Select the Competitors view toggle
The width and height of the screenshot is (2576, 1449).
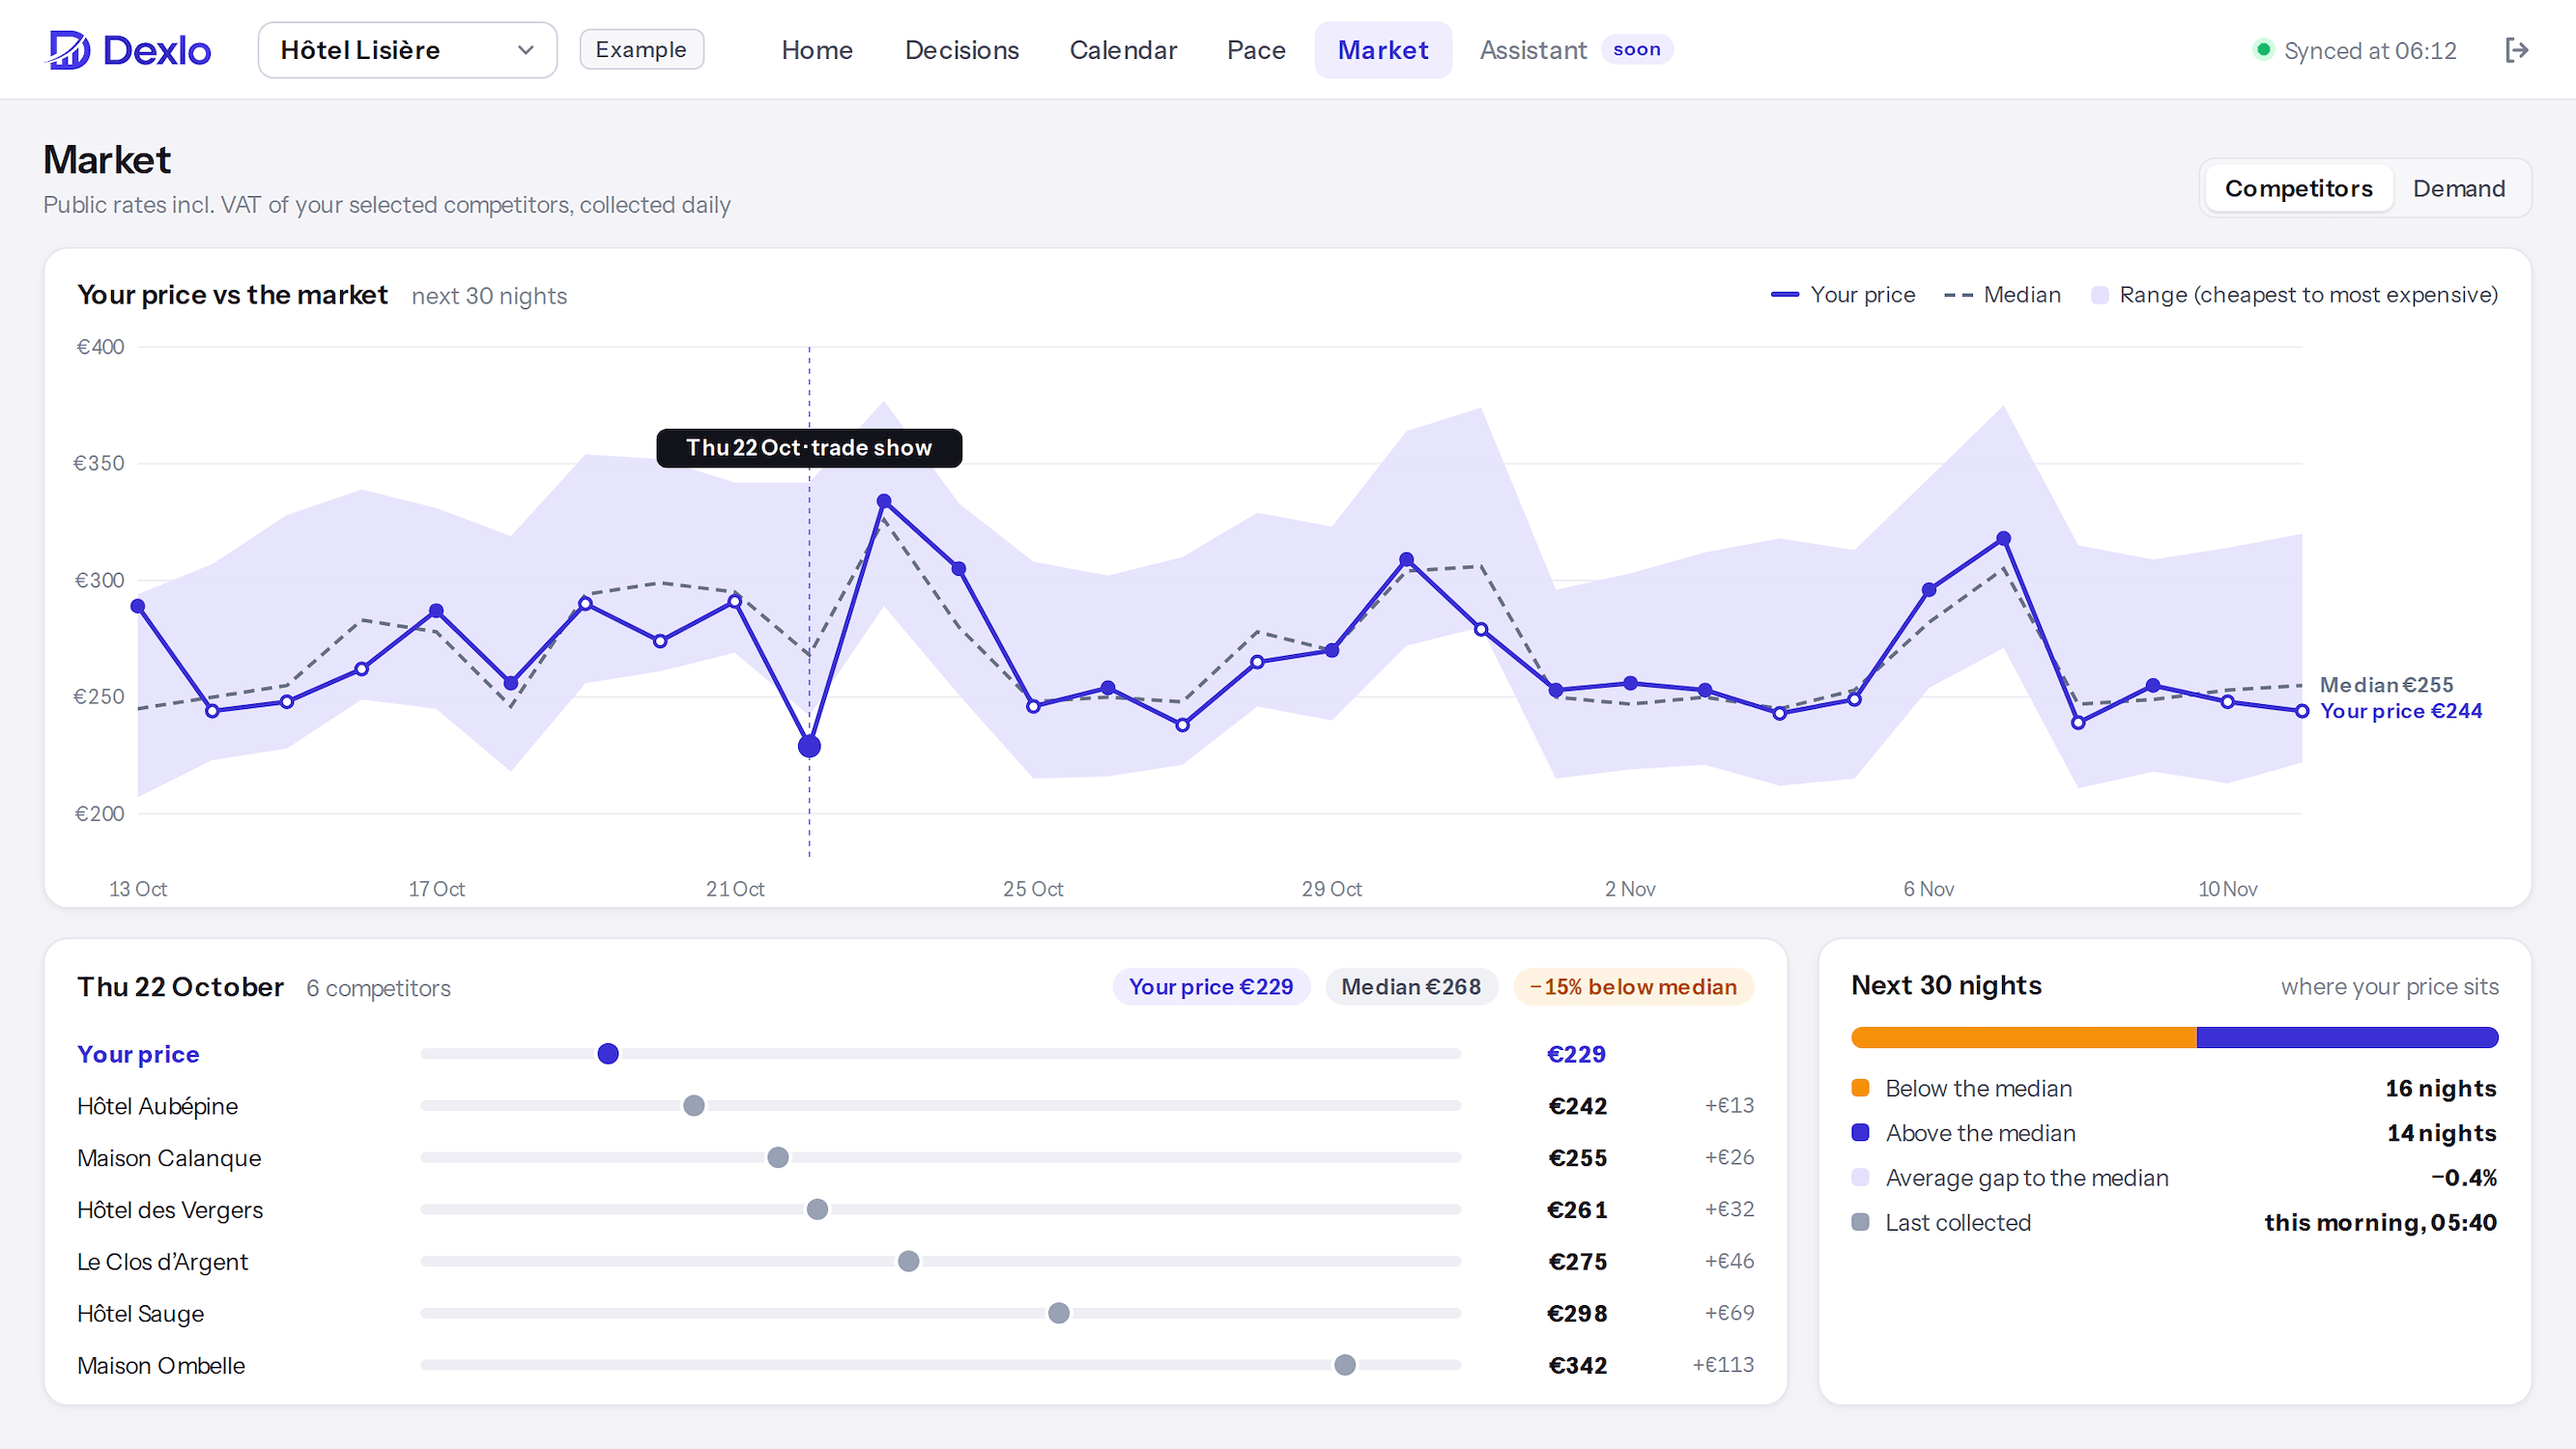point(2298,188)
